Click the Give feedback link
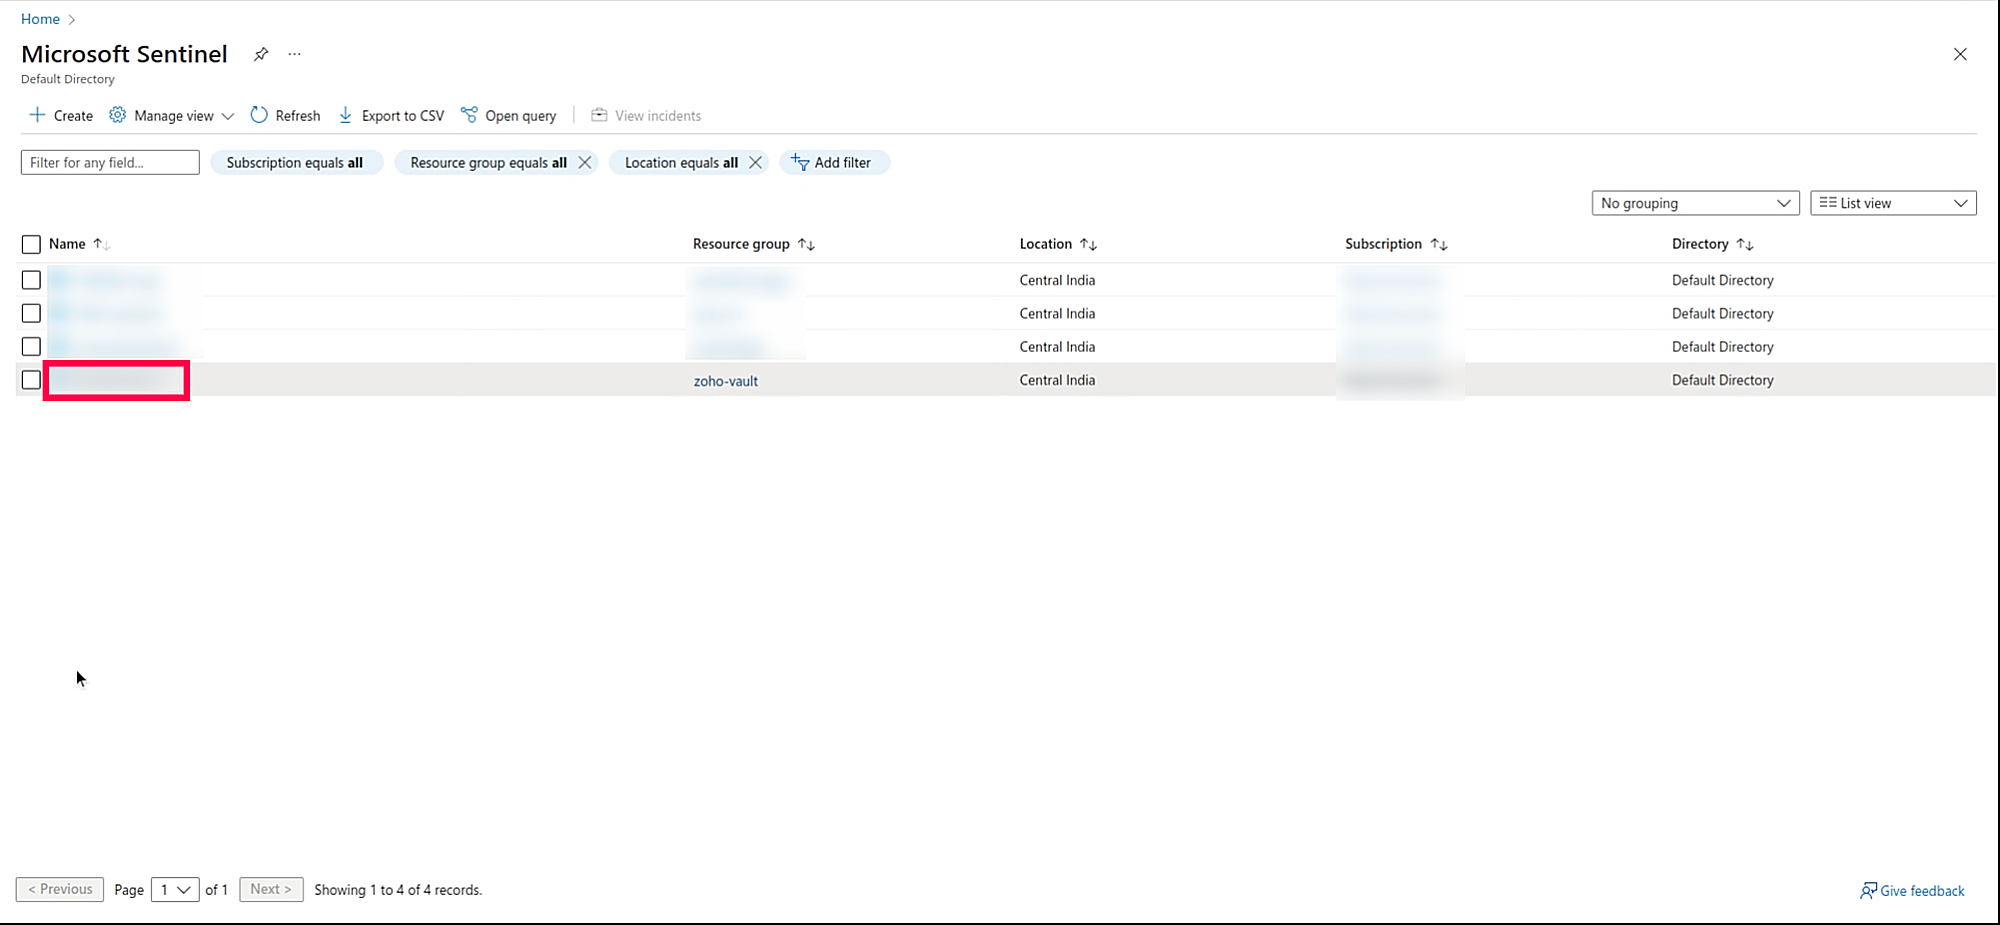 click(x=1912, y=890)
